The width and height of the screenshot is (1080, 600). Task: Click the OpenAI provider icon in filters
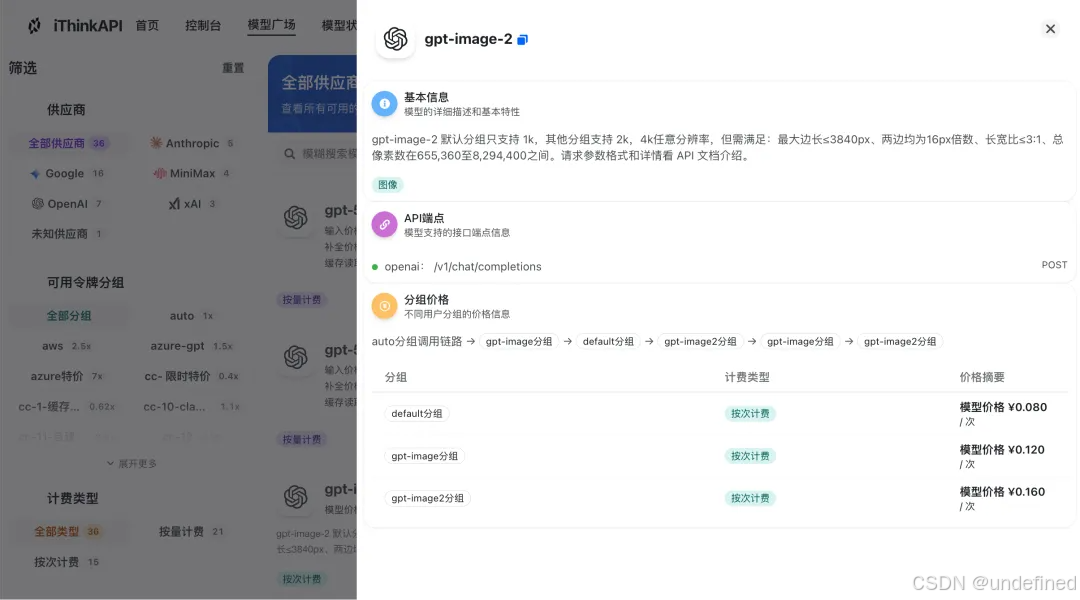click(x=38, y=204)
